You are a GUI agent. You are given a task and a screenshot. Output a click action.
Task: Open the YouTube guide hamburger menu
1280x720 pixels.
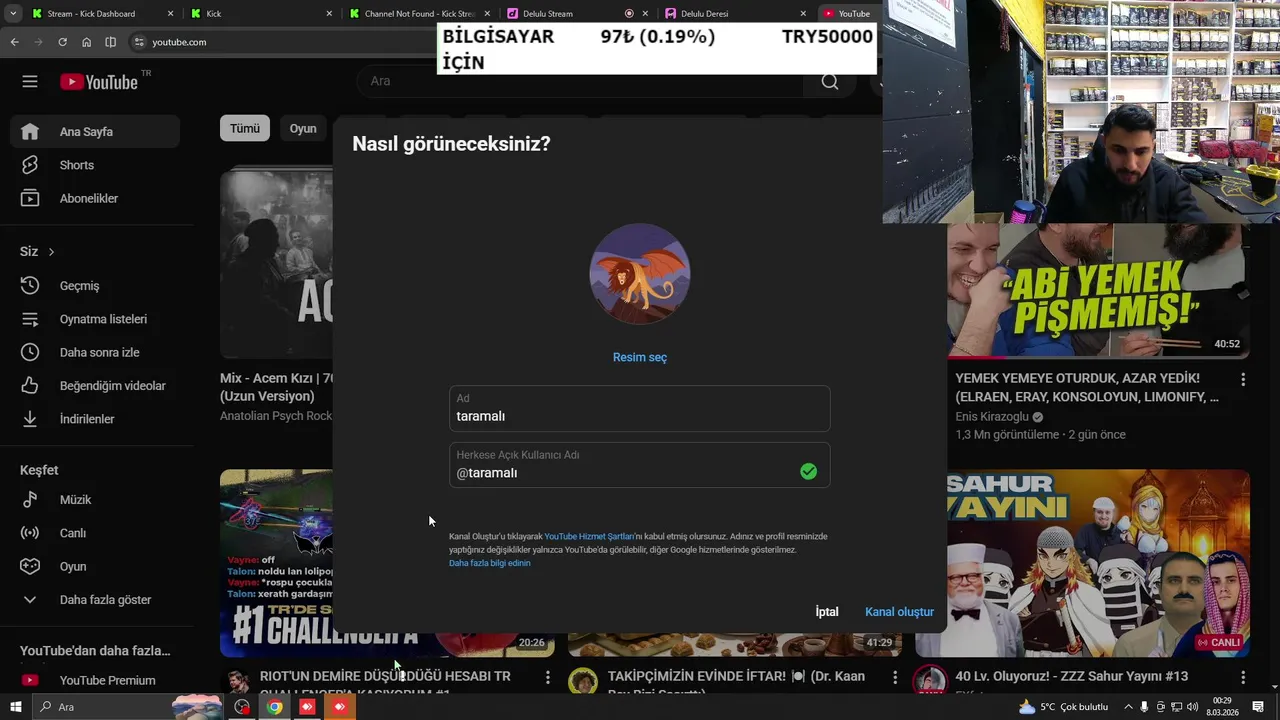click(30, 82)
